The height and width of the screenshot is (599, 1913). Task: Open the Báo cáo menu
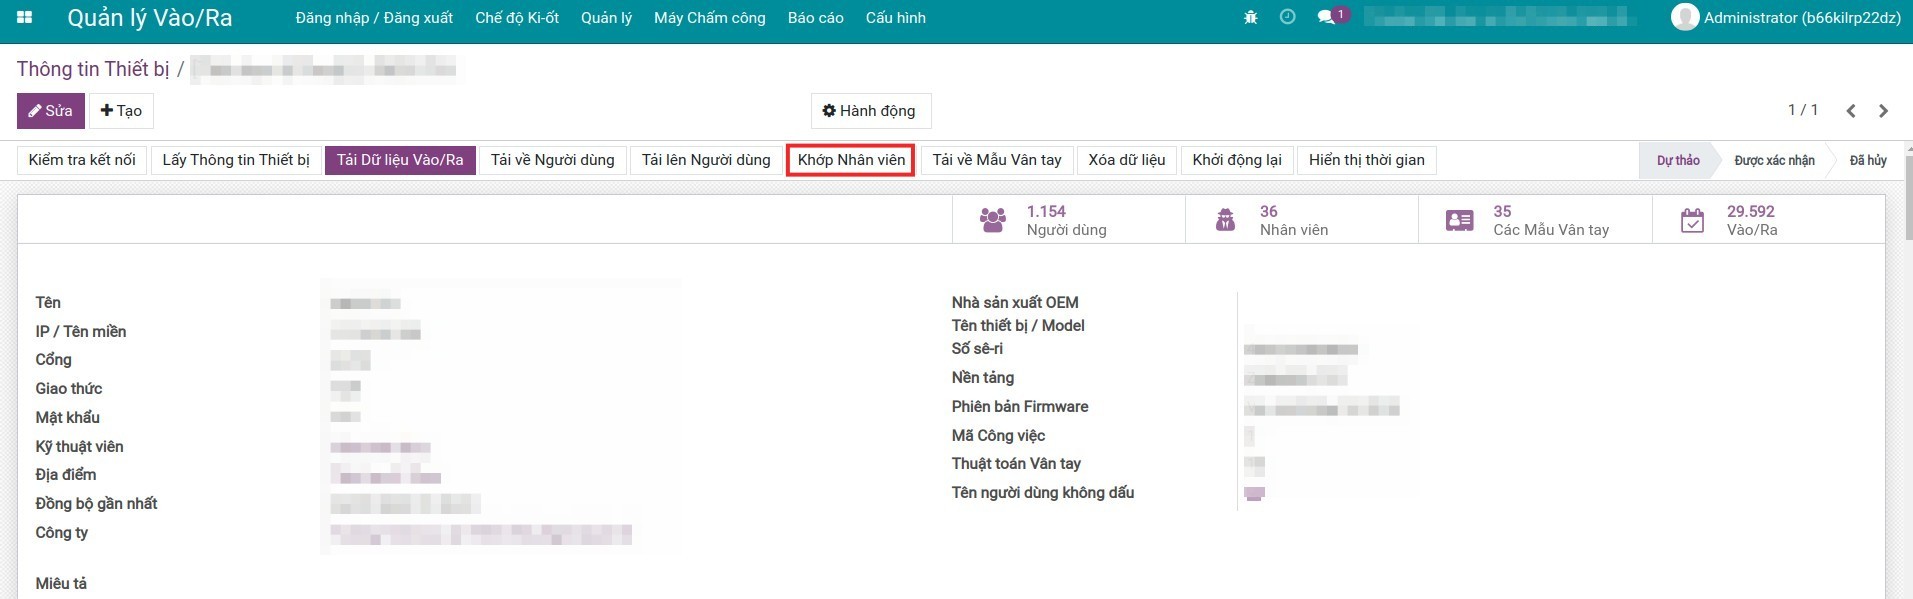[x=815, y=18]
